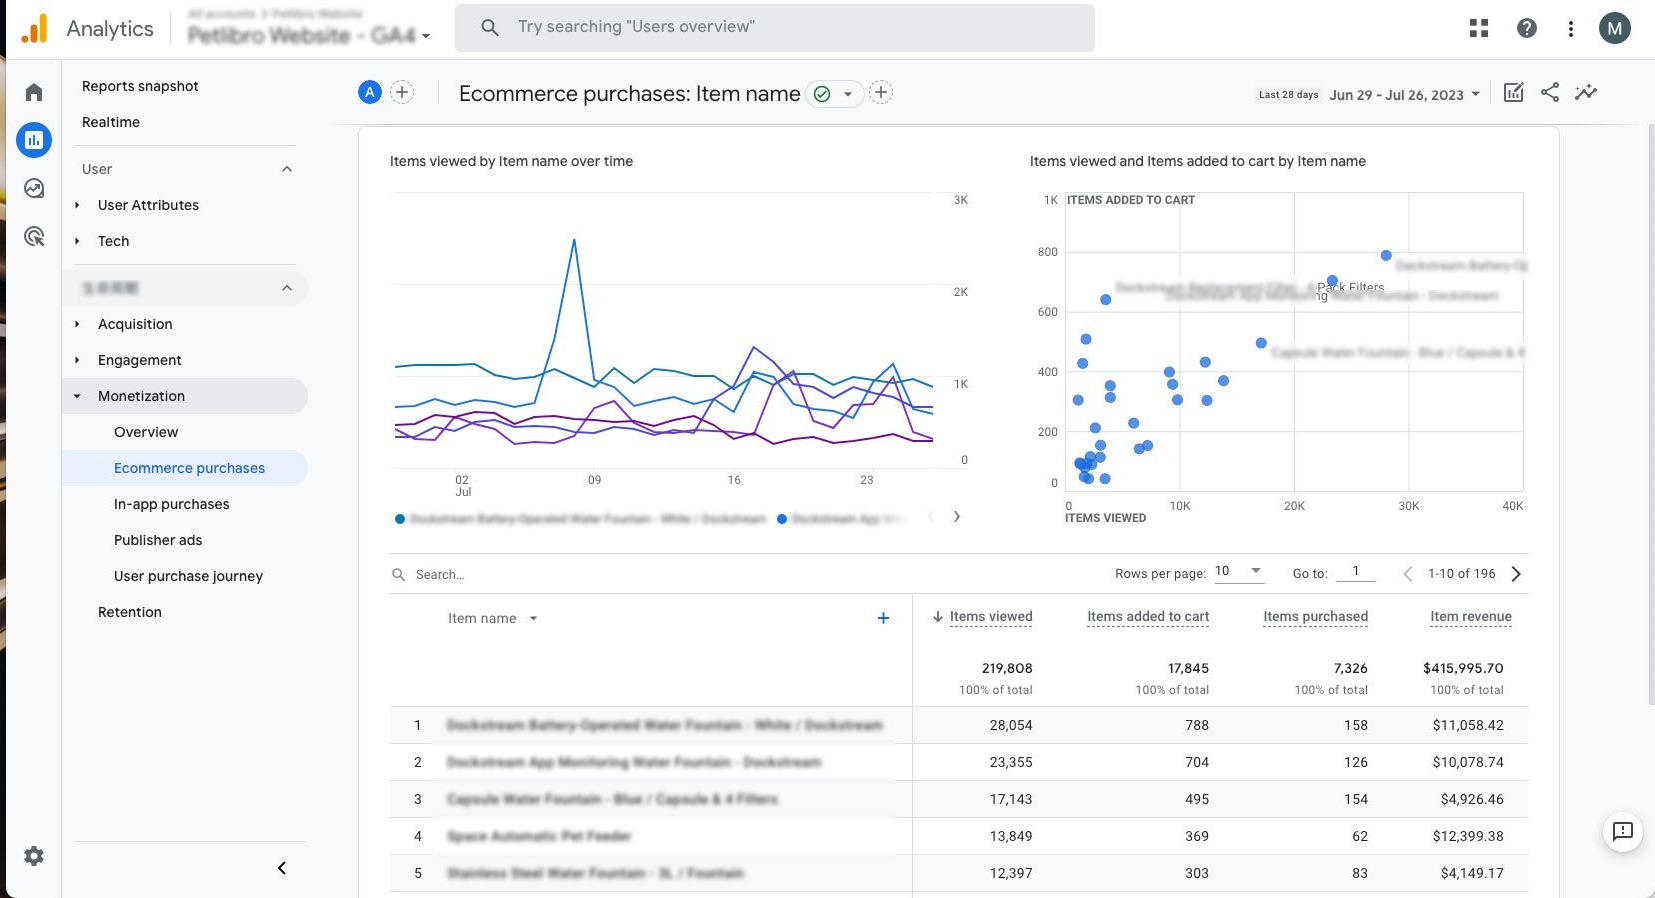
Task: Expand Tech section
Action: pos(77,241)
